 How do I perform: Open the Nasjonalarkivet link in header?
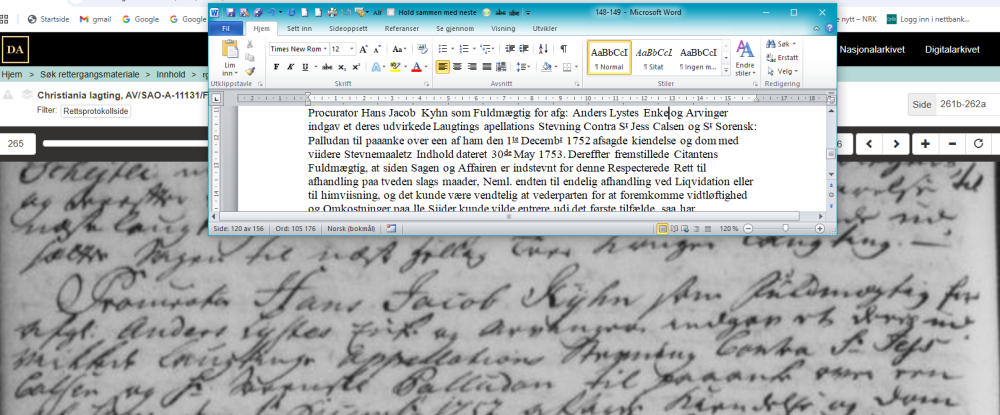(874, 48)
